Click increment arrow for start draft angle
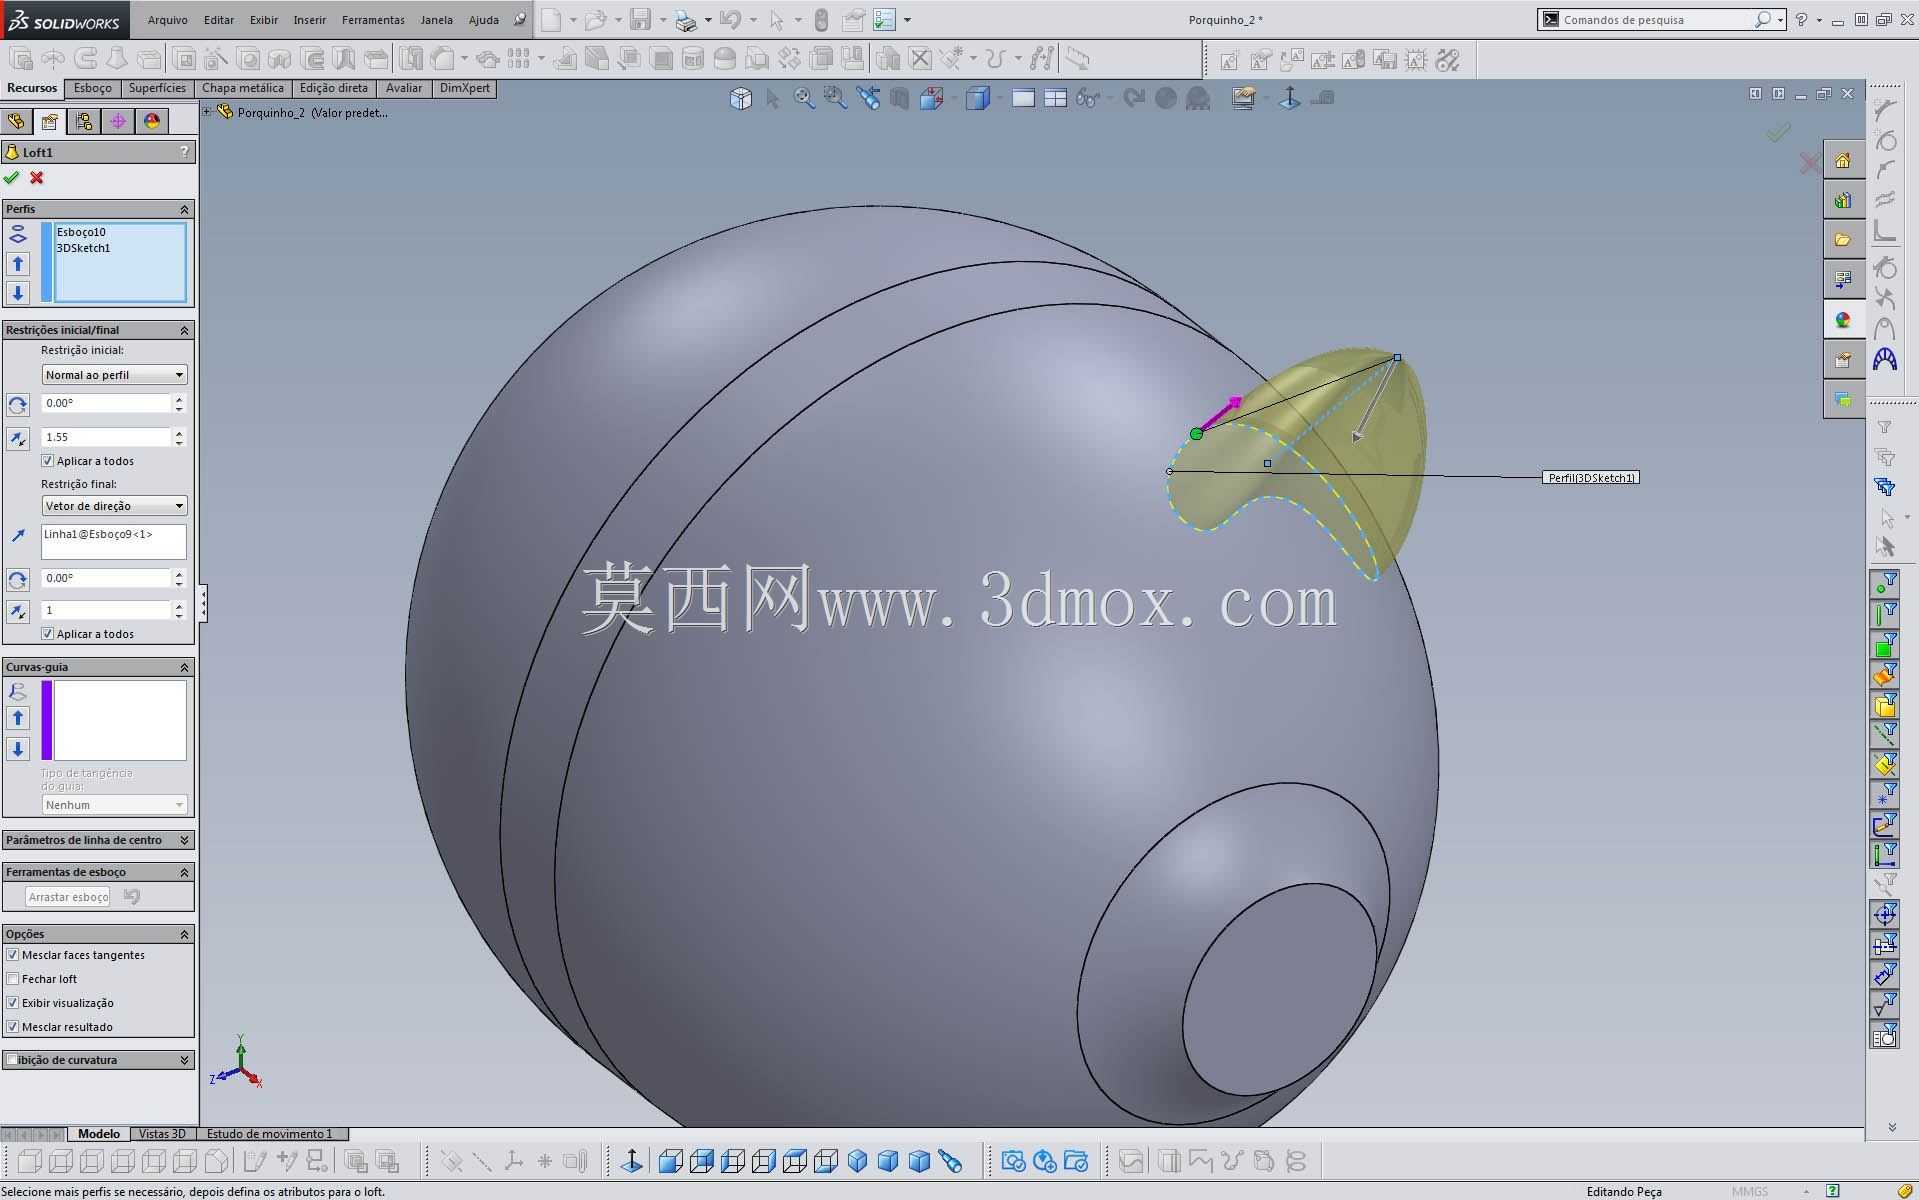This screenshot has height=1200, width=1919. click(179, 399)
